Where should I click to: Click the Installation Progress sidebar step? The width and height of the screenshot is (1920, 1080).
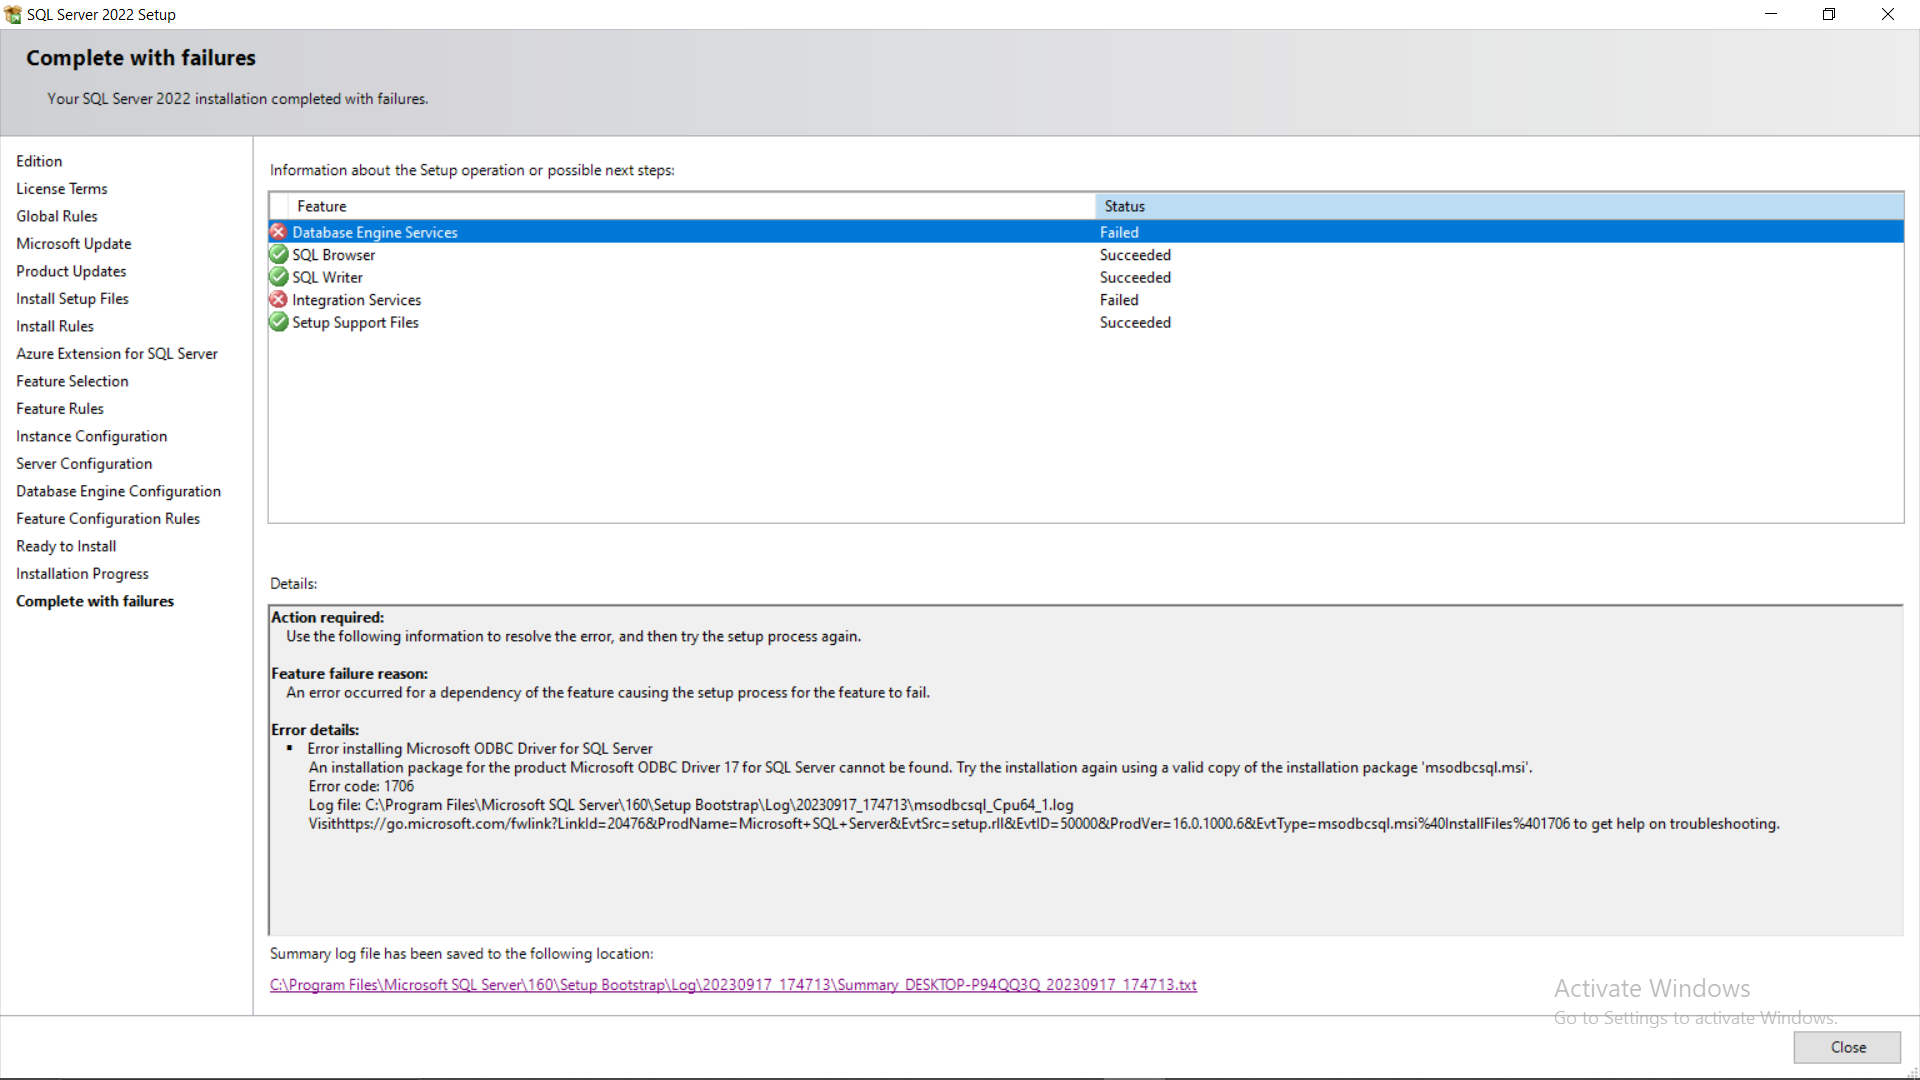click(82, 574)
